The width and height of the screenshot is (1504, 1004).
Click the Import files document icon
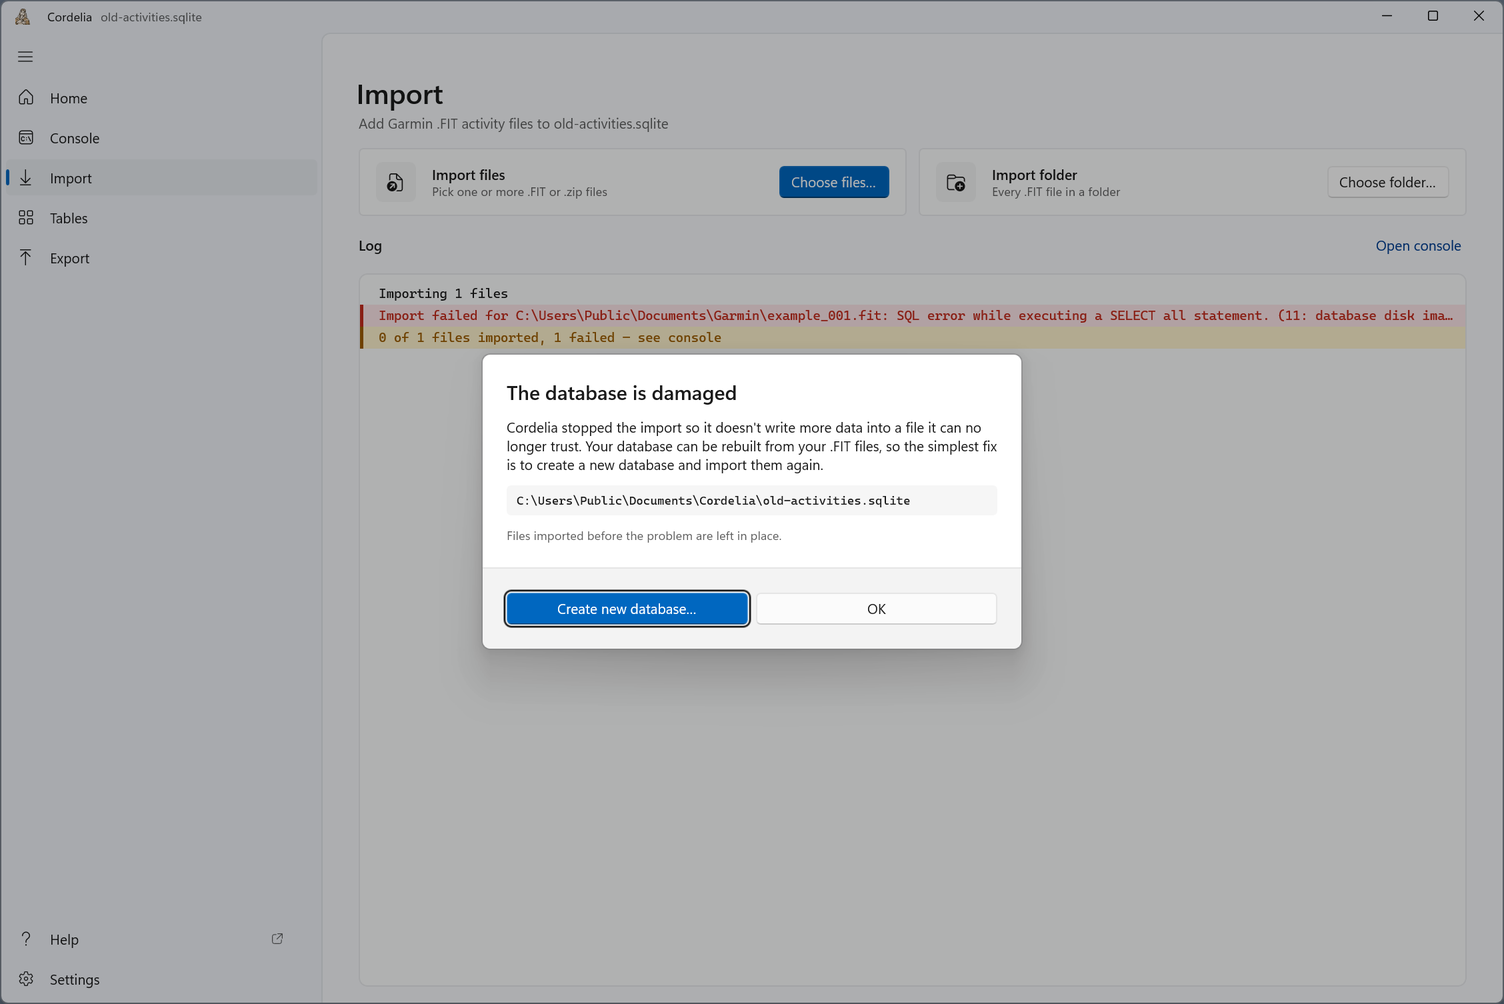click(396, 182)
